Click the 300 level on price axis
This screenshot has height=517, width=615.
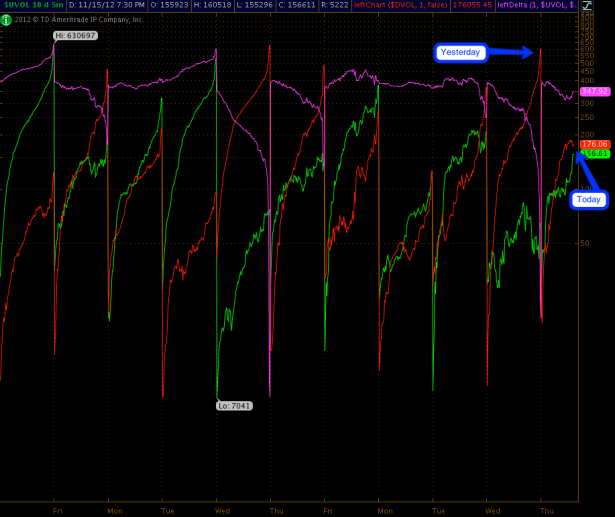(587, 104)
